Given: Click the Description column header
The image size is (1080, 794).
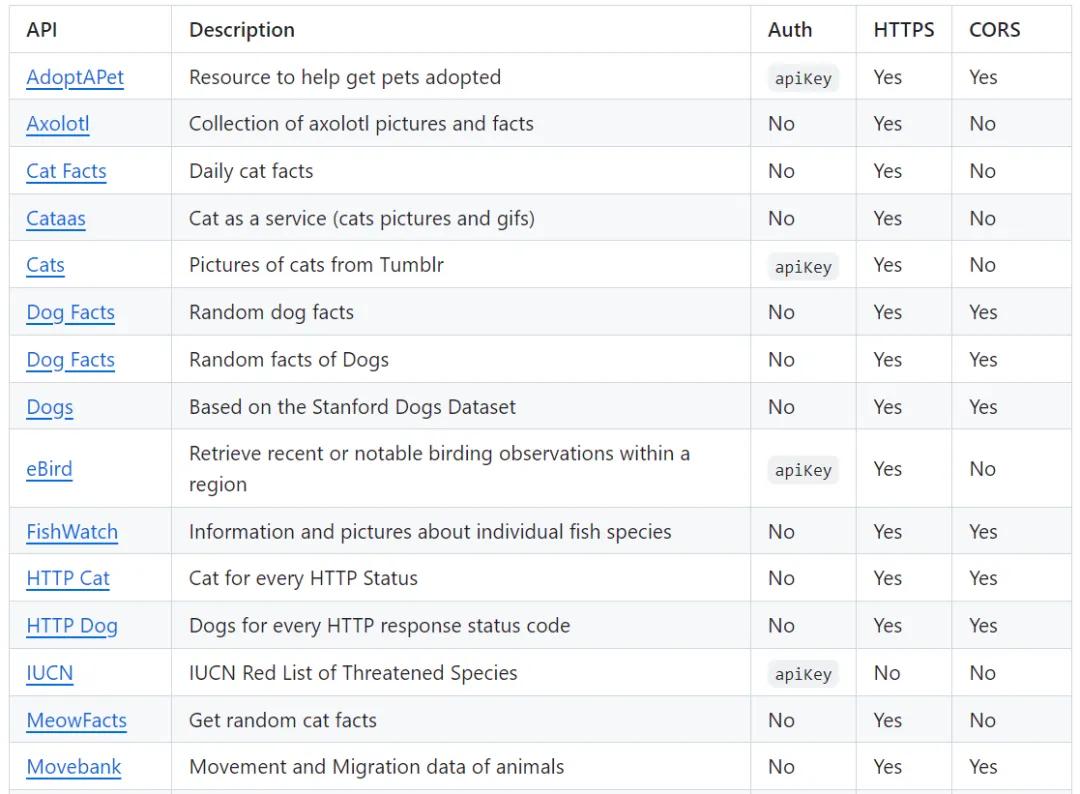Looking at the screenshot, I should coord(242,30).
